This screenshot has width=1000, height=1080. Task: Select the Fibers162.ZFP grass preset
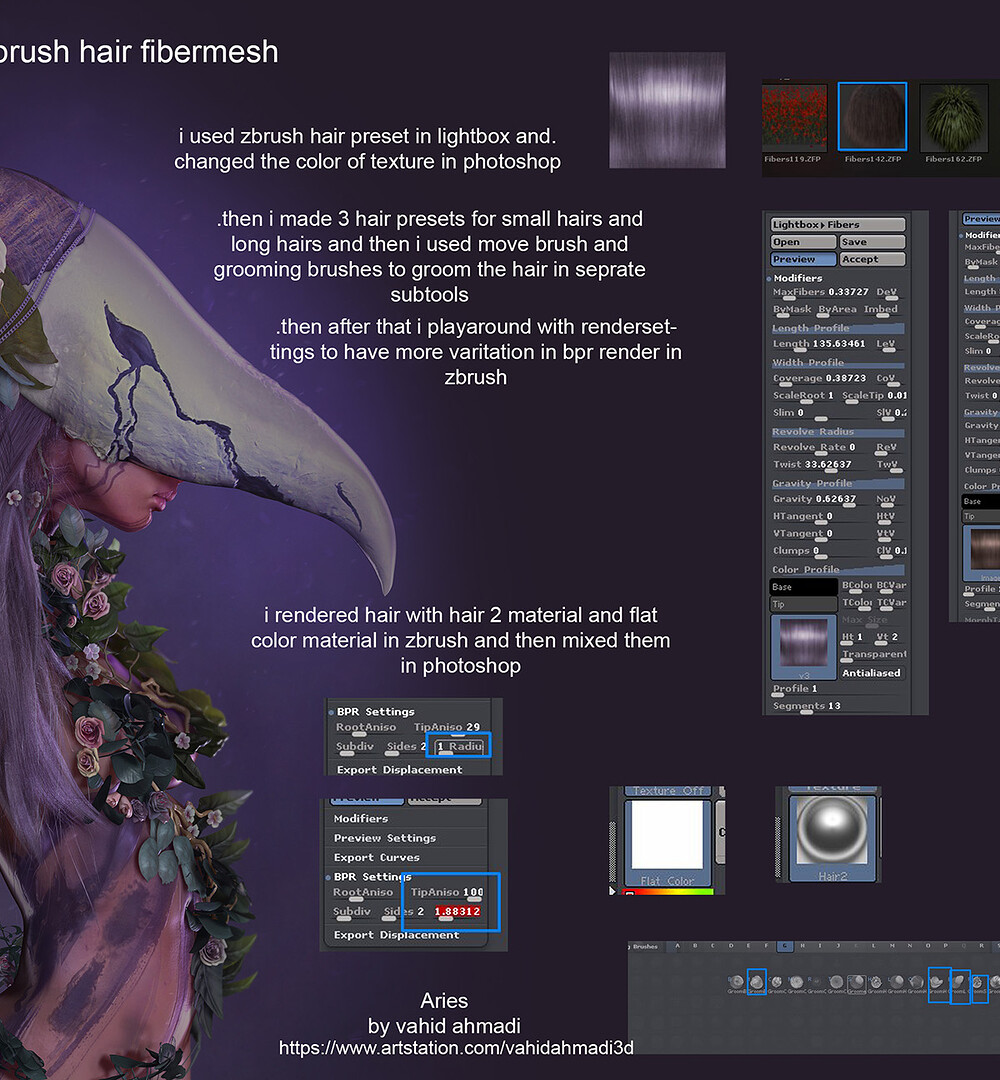(x=953, y=117)
